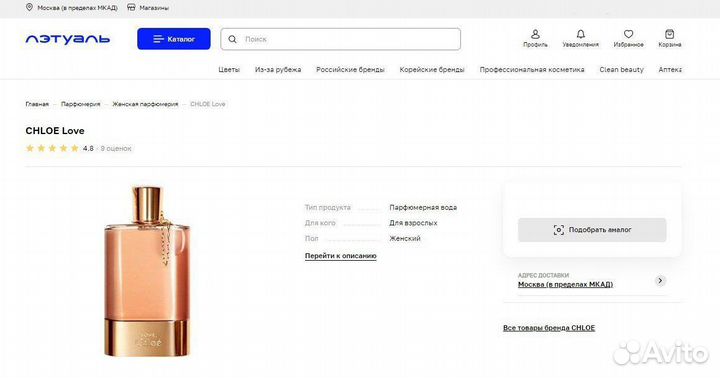Follow the Перейти к описанию link
The width and height of the screenshot is (720, 378).
coord(340,256)
